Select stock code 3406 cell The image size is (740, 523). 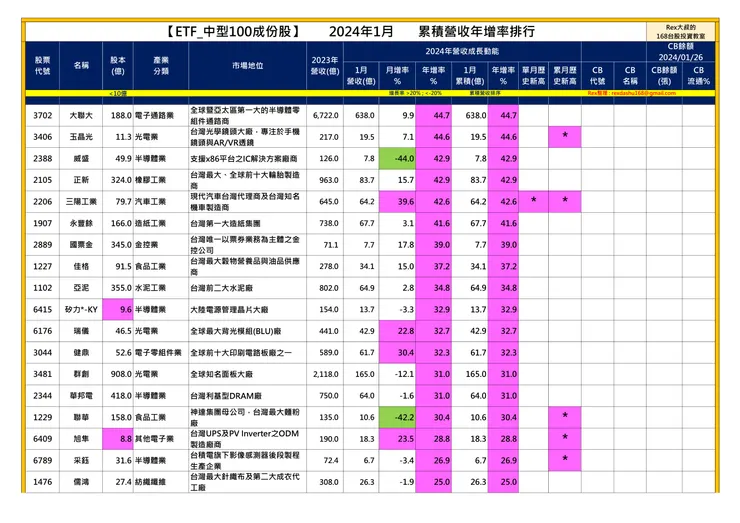click(42, 137)
